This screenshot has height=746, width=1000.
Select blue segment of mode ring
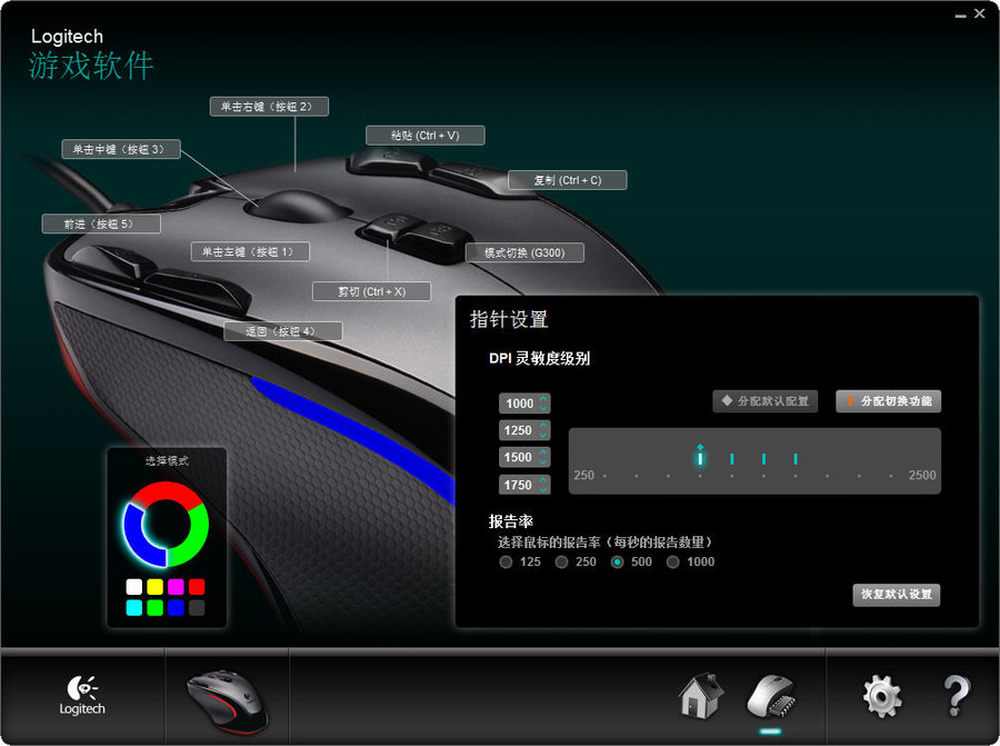(x=136, y=538)
